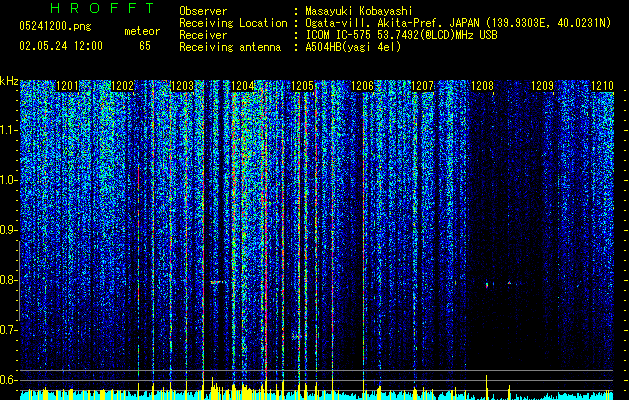Click the 1207 time marker
629x400 pixels.
423,86
